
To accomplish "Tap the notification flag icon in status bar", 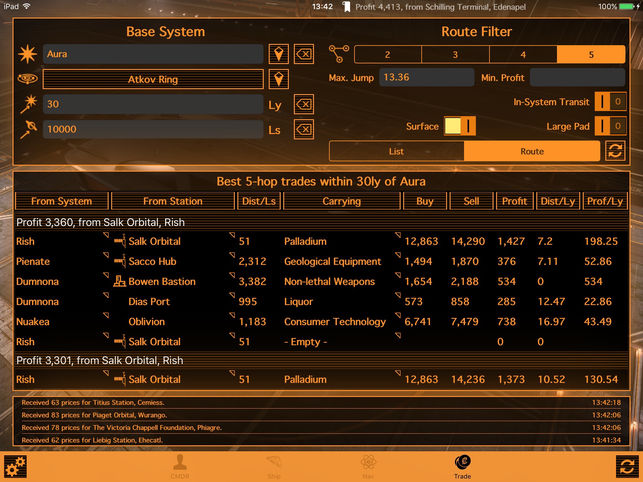I will 347,7.
